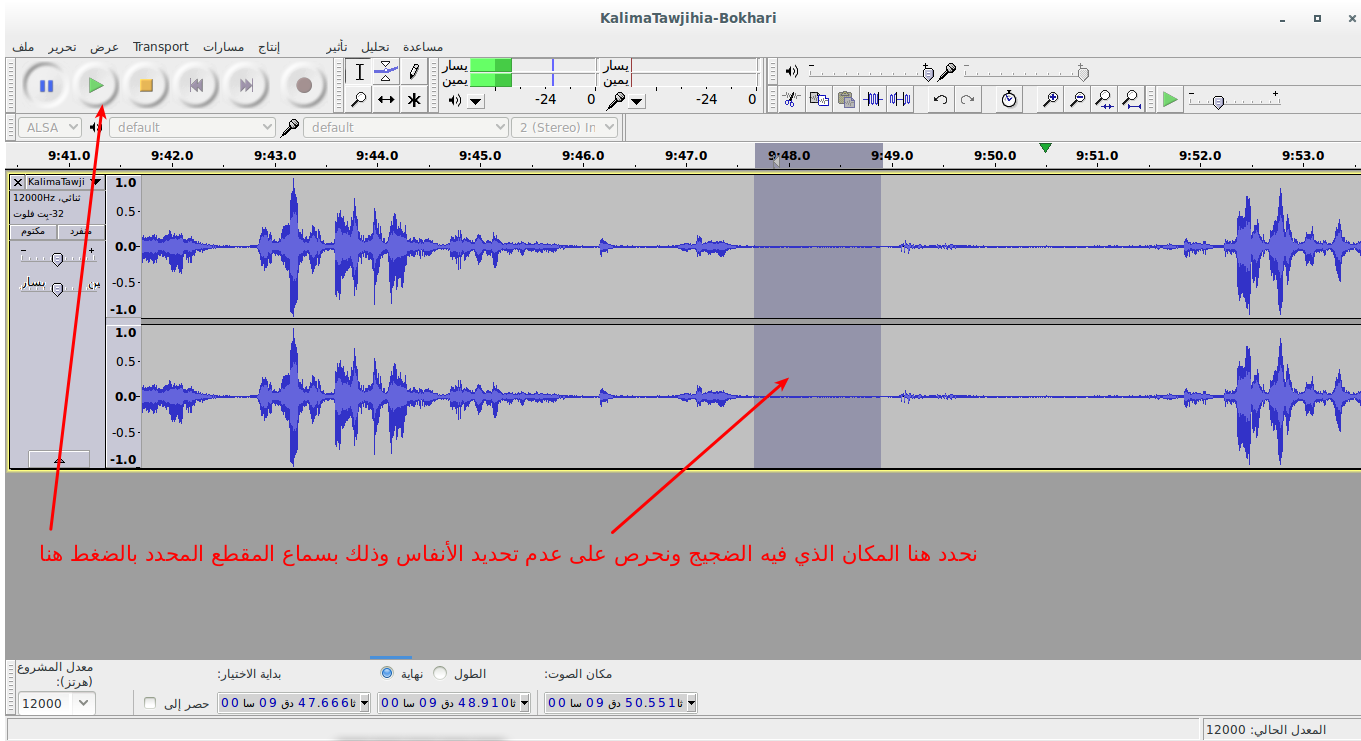Undo the last action
The image size is (1361, 741).
pyautogui.click(x=940, y=99)
